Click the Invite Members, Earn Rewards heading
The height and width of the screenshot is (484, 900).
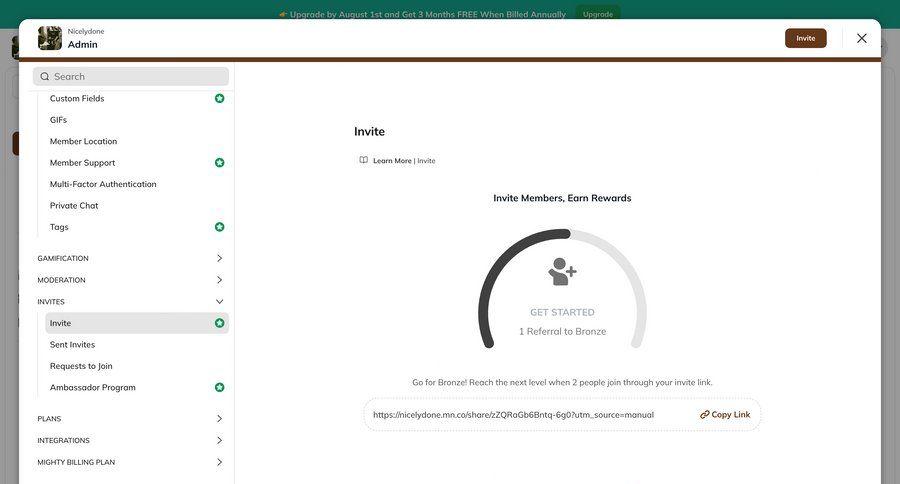(562, 198)
